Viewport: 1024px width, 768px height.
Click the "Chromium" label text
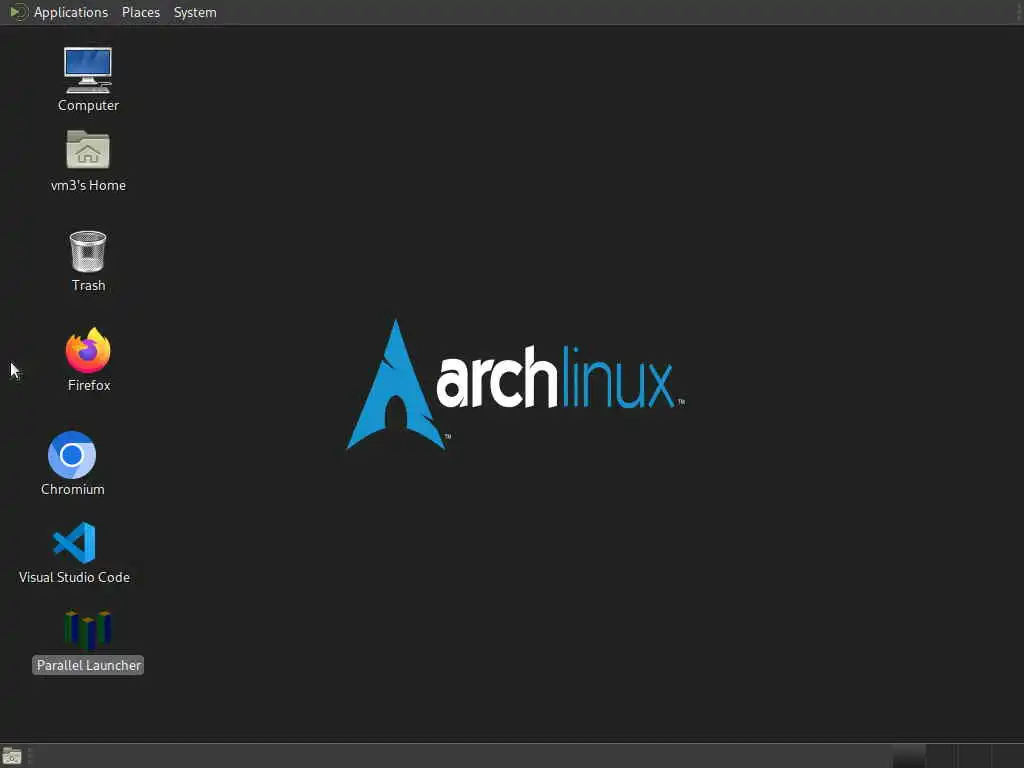[x=72, y=489]
